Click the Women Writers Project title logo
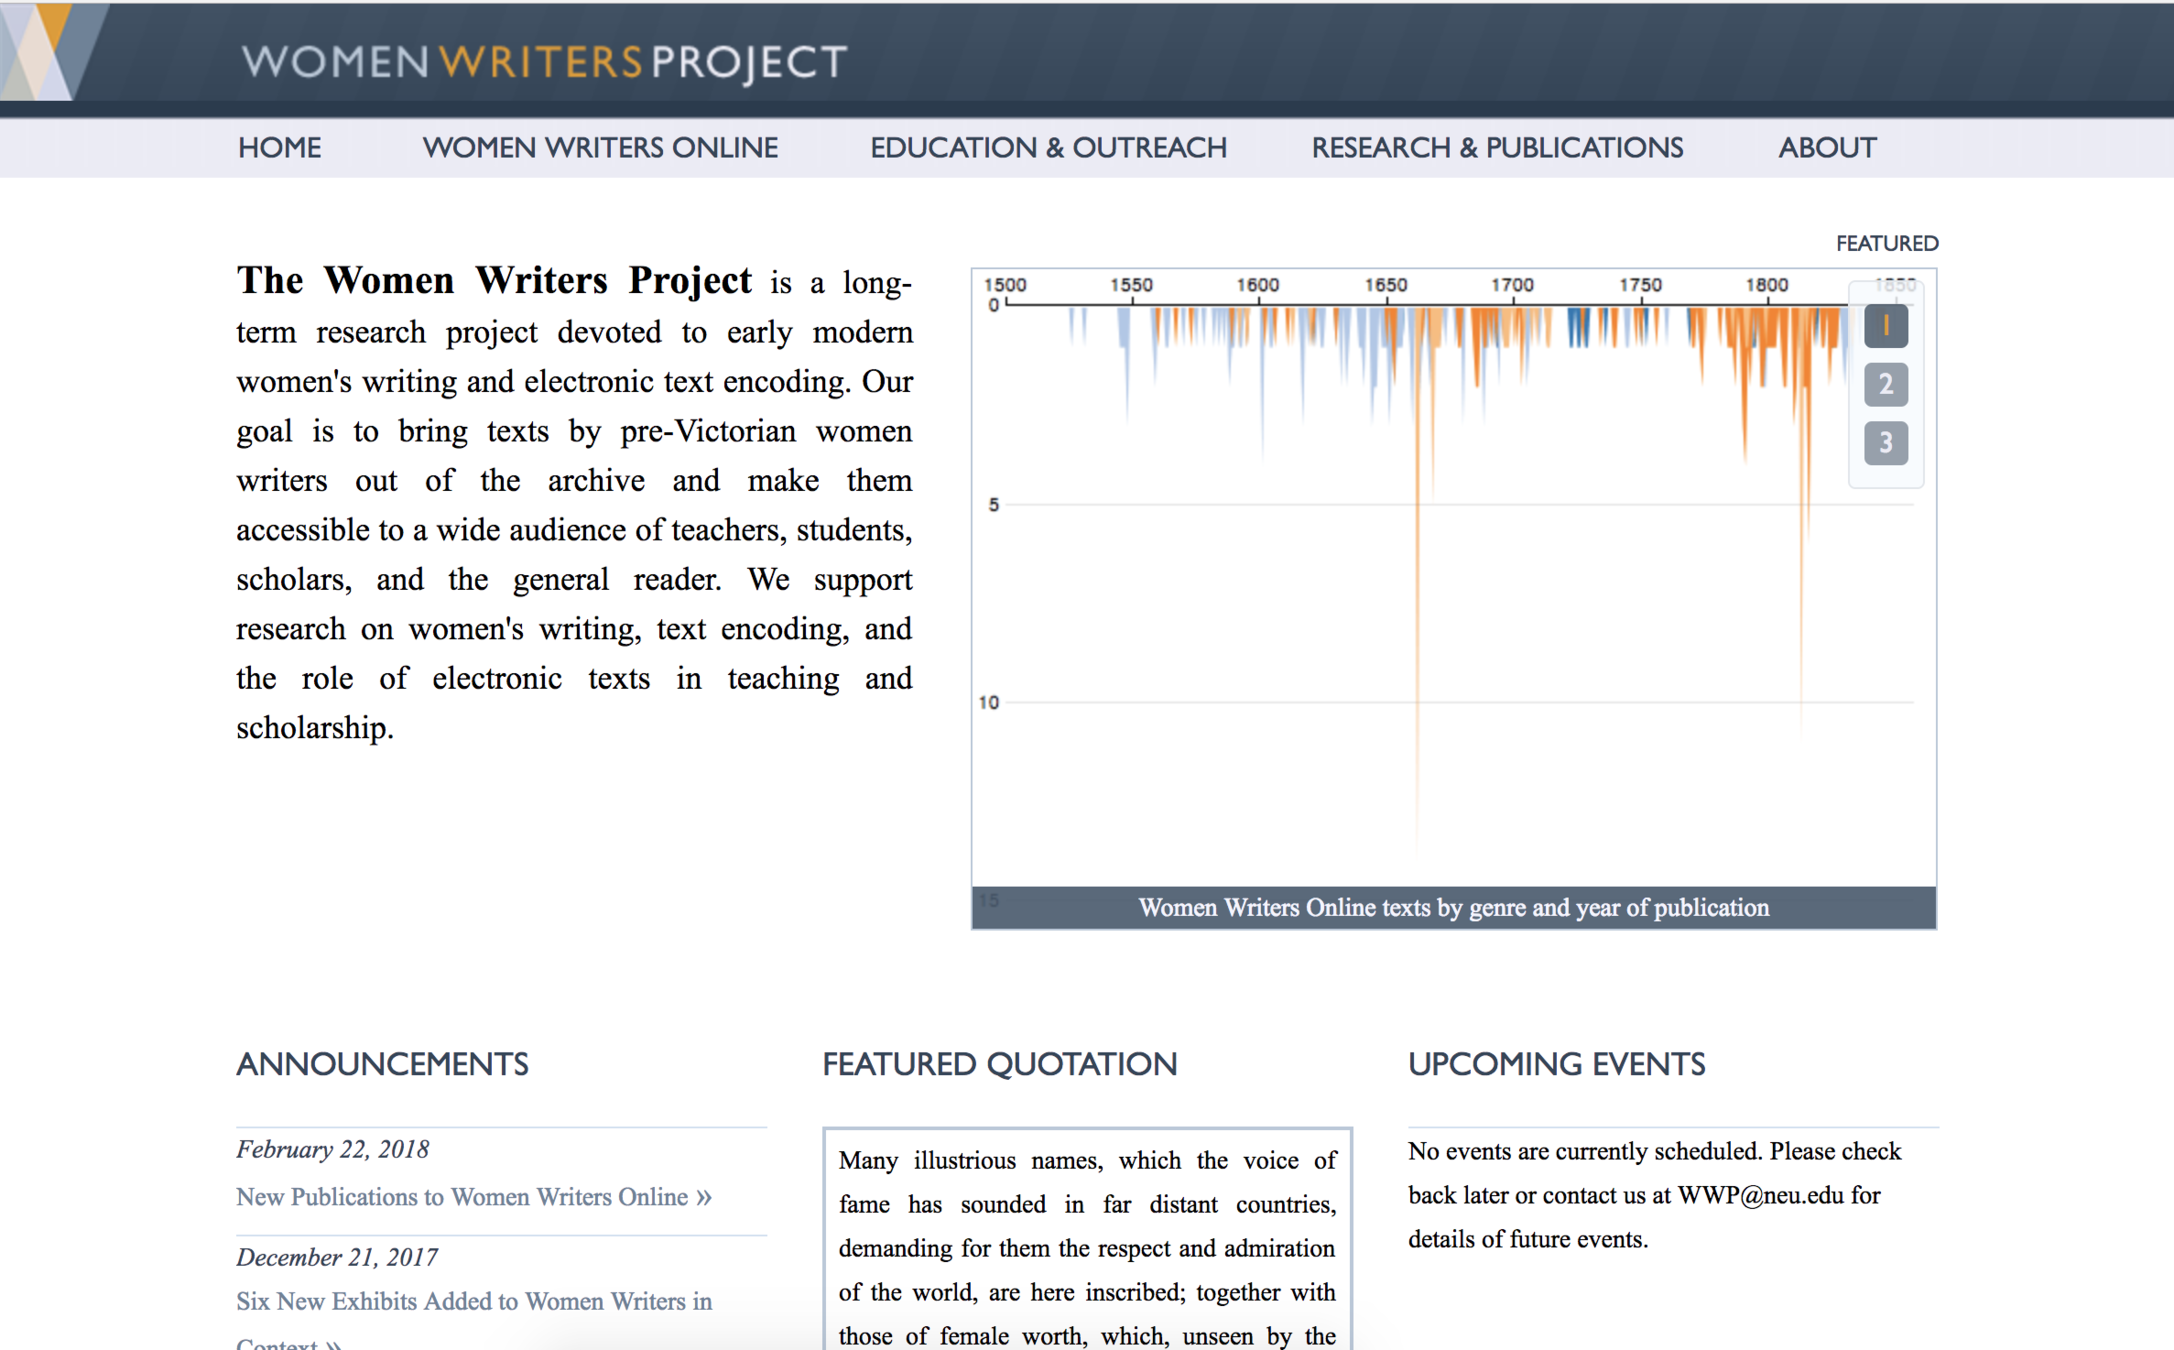The width and height of the screenshot is (2174, 1350). [x=544, y=62]
